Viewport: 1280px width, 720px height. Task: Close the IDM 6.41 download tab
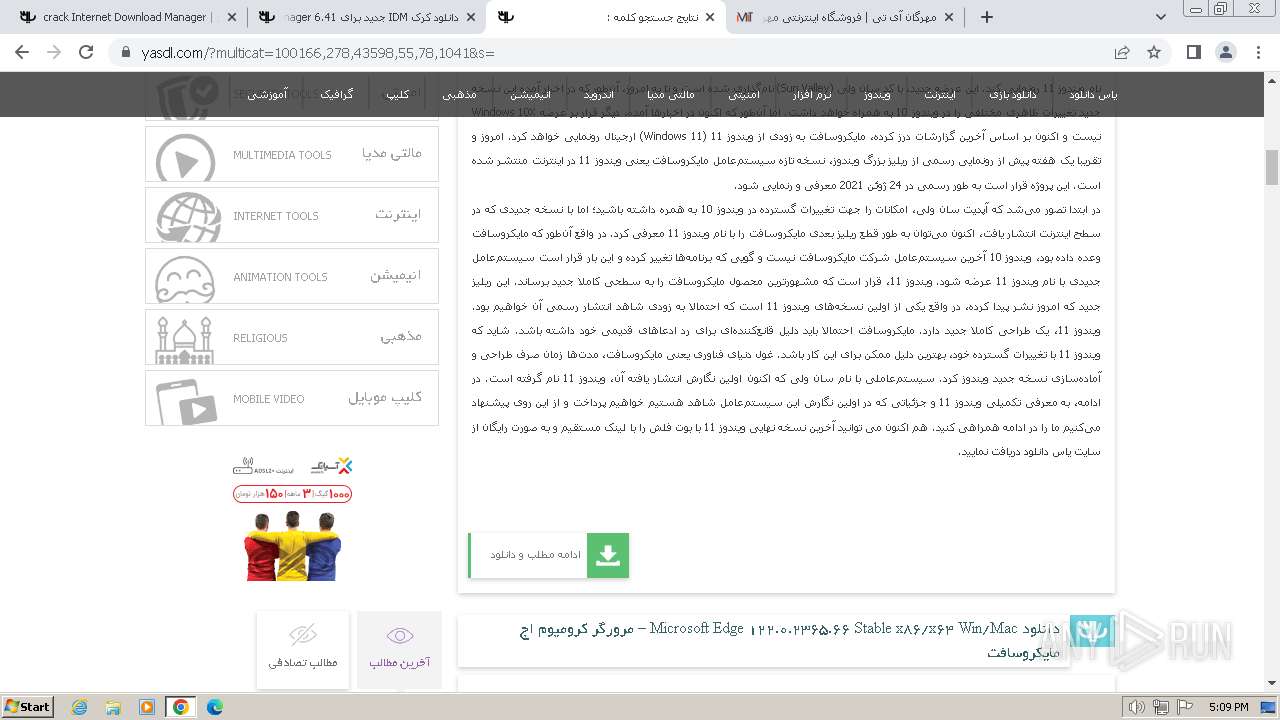[471, 17]
